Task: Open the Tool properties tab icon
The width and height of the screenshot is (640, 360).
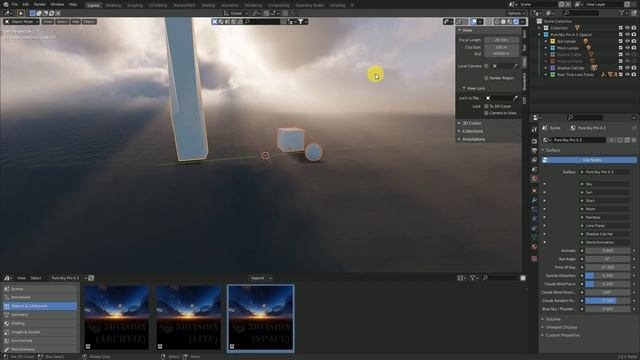Action: [x=534, y=129]
